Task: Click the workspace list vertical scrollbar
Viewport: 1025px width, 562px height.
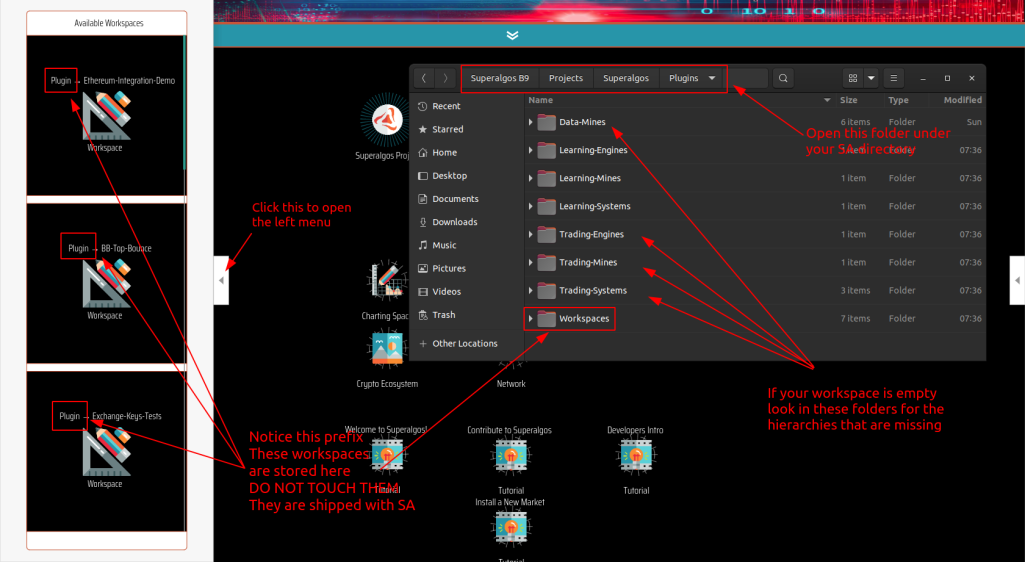Action: coord(185,103)
